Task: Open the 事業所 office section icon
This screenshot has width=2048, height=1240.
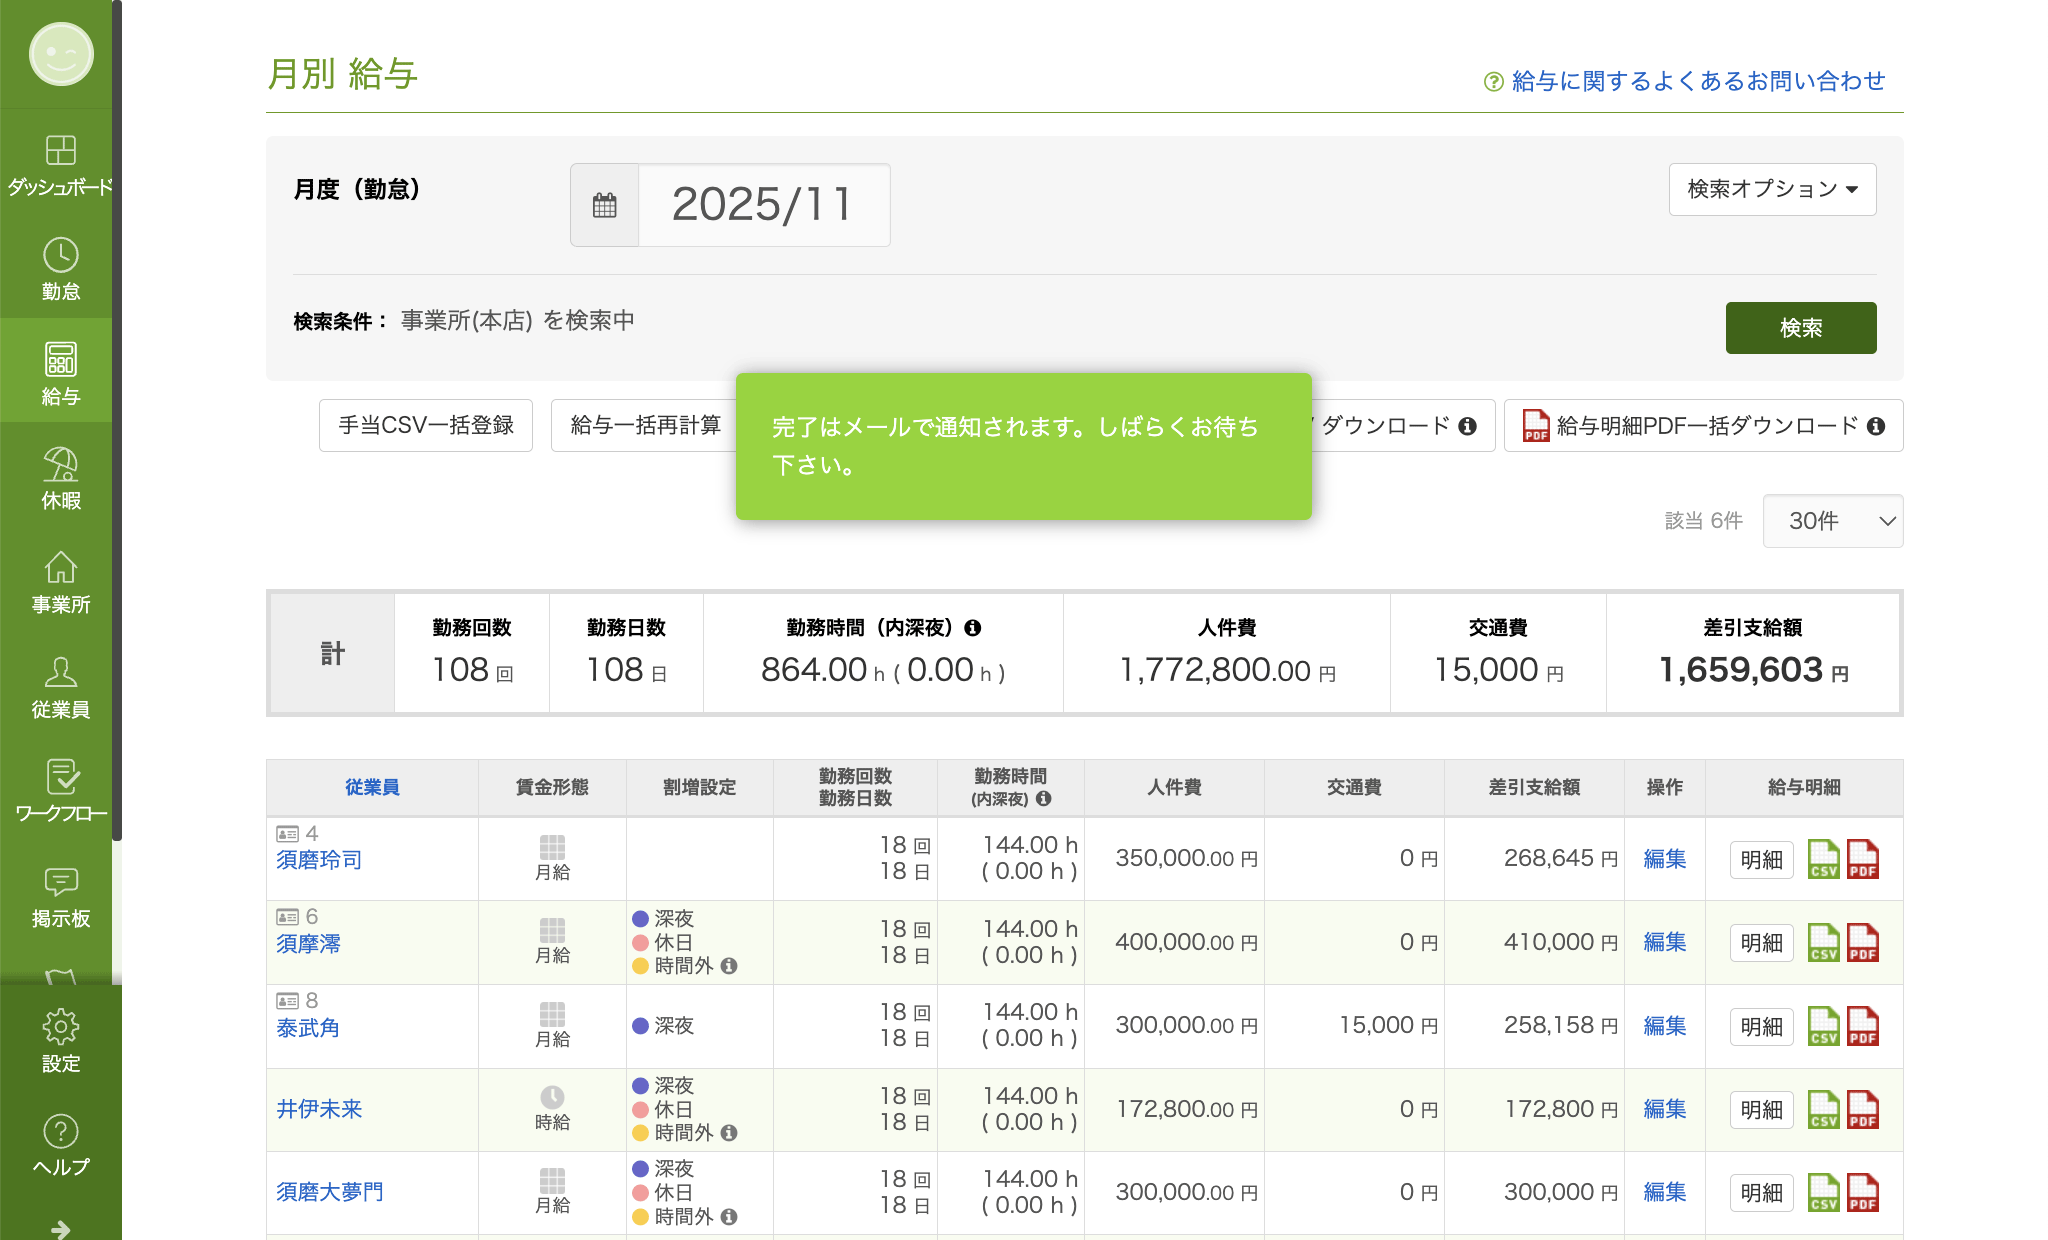Action: coord(61,574)
